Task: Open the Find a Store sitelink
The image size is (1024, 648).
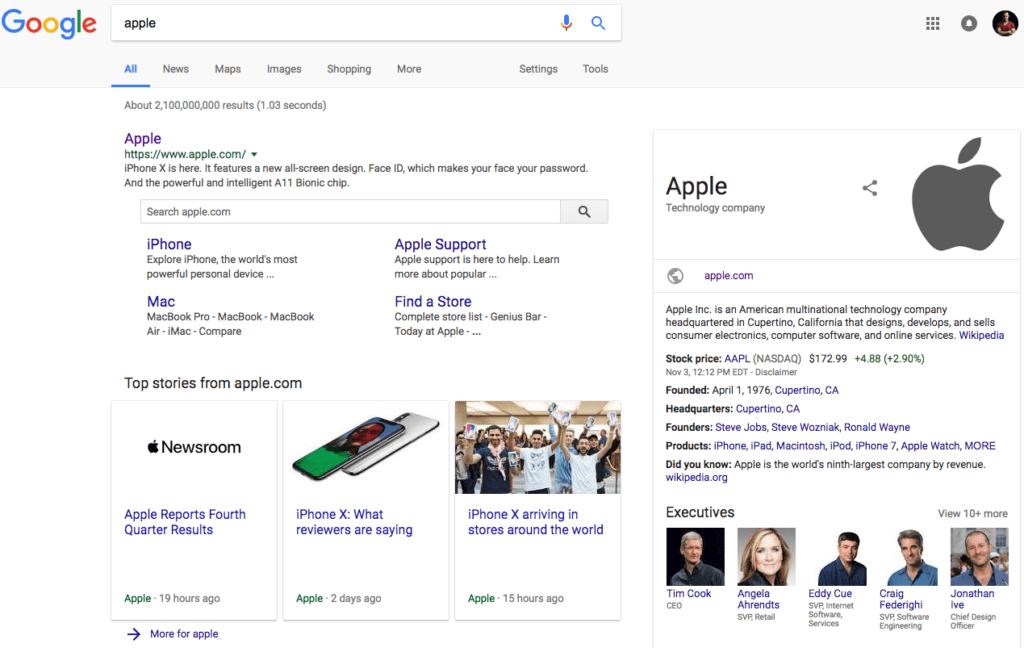Action: pyautogui.click(x=432, y=302)
